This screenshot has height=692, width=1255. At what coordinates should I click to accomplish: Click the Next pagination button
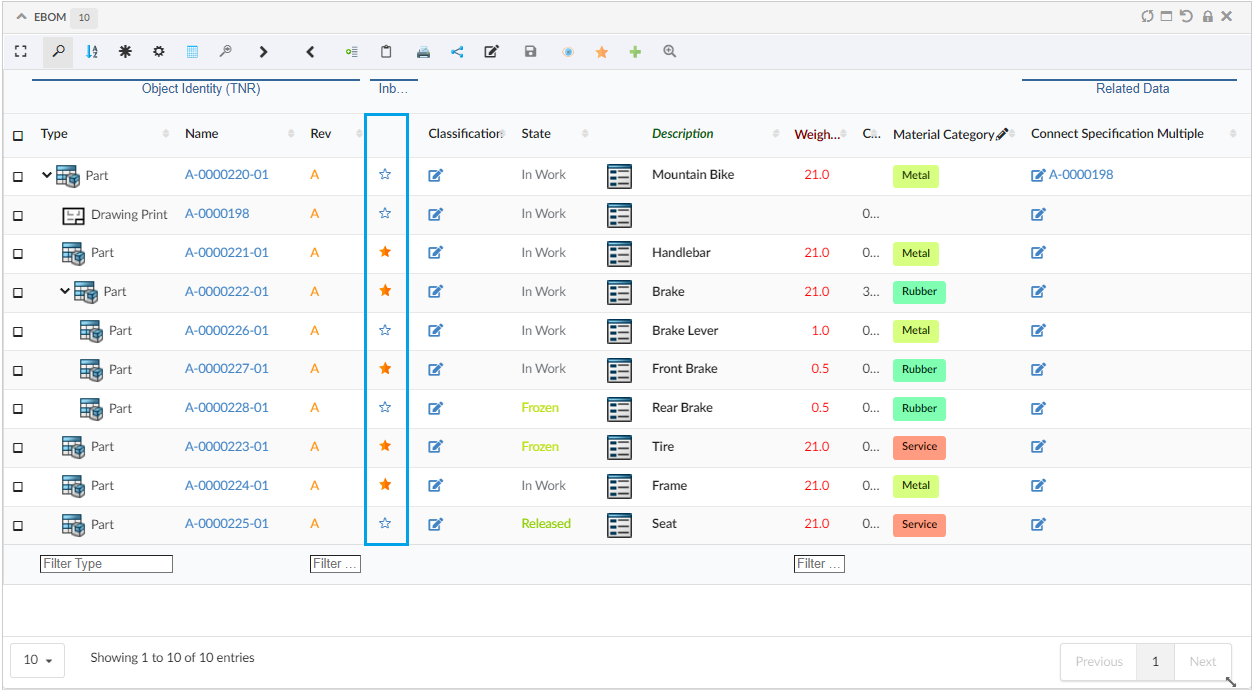1202,662
